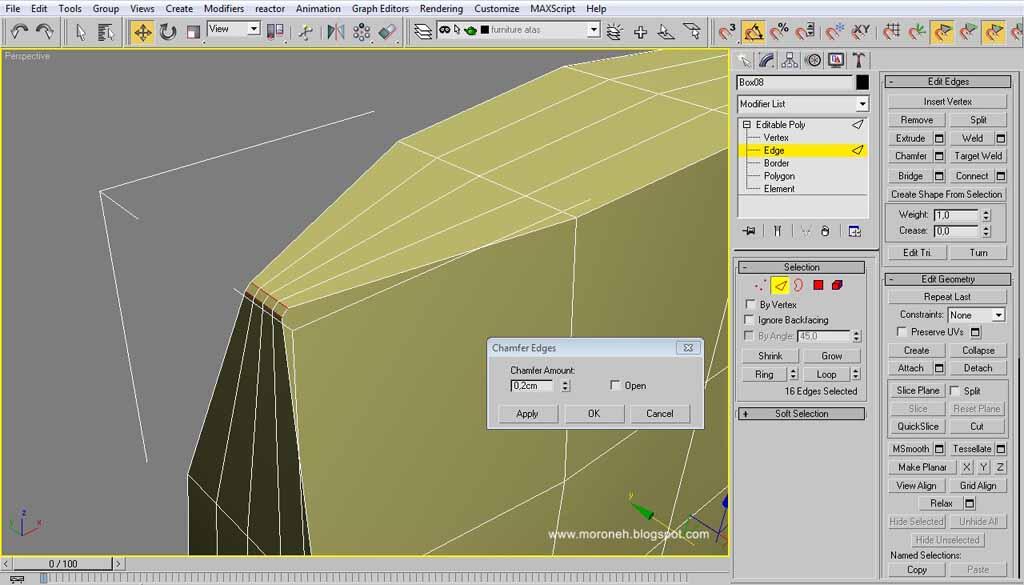The height and width of the screenshot is (585, 1024).
Task: Toggle the By Vertex checkbox
Action: [751, 305]
